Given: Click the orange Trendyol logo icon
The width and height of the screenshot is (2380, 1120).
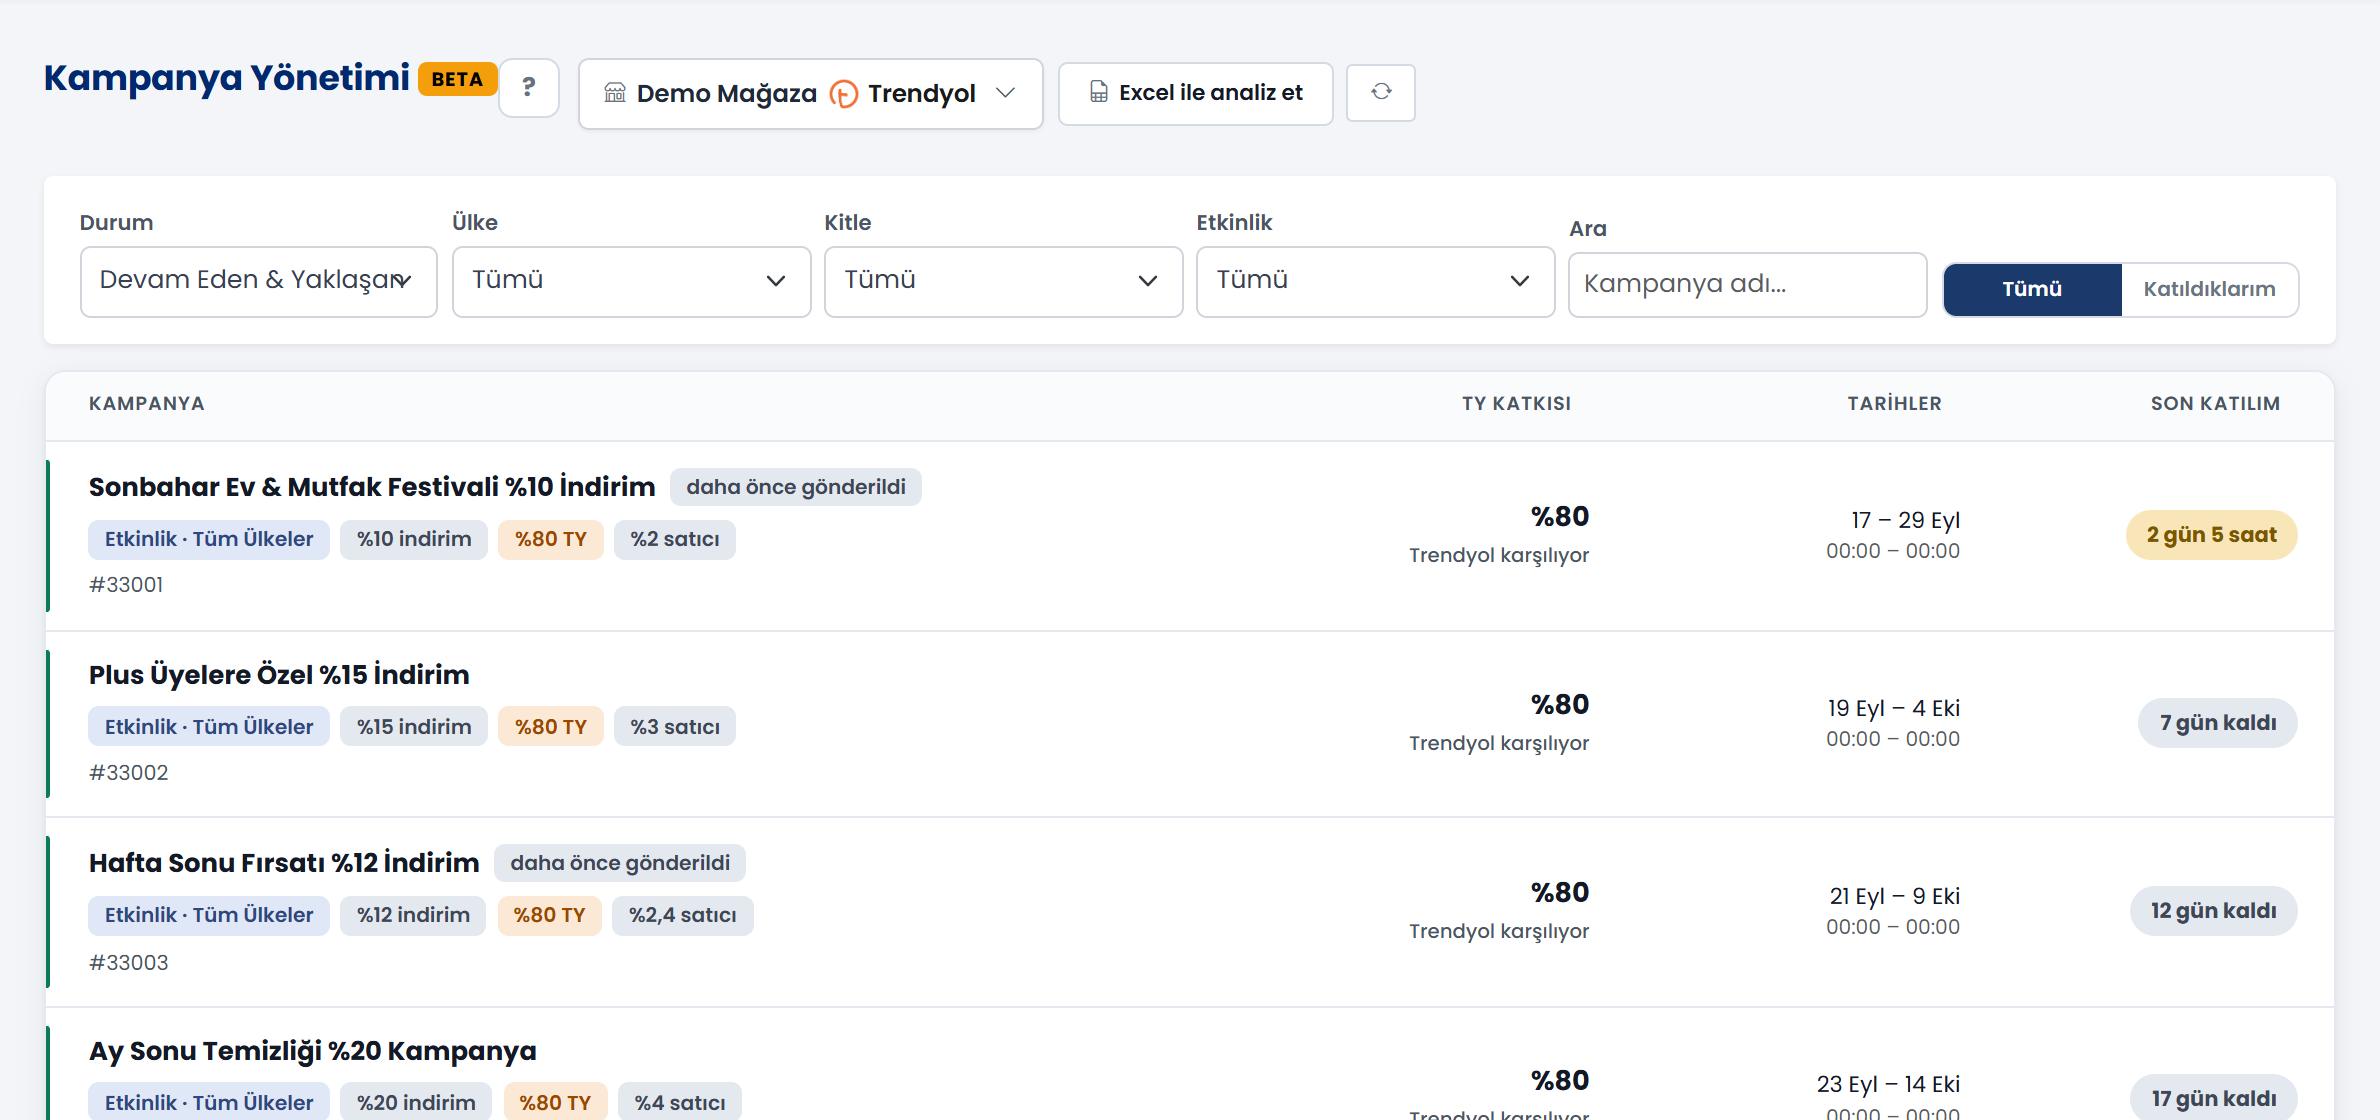Looking at the screenshot, I should (843, 94).
